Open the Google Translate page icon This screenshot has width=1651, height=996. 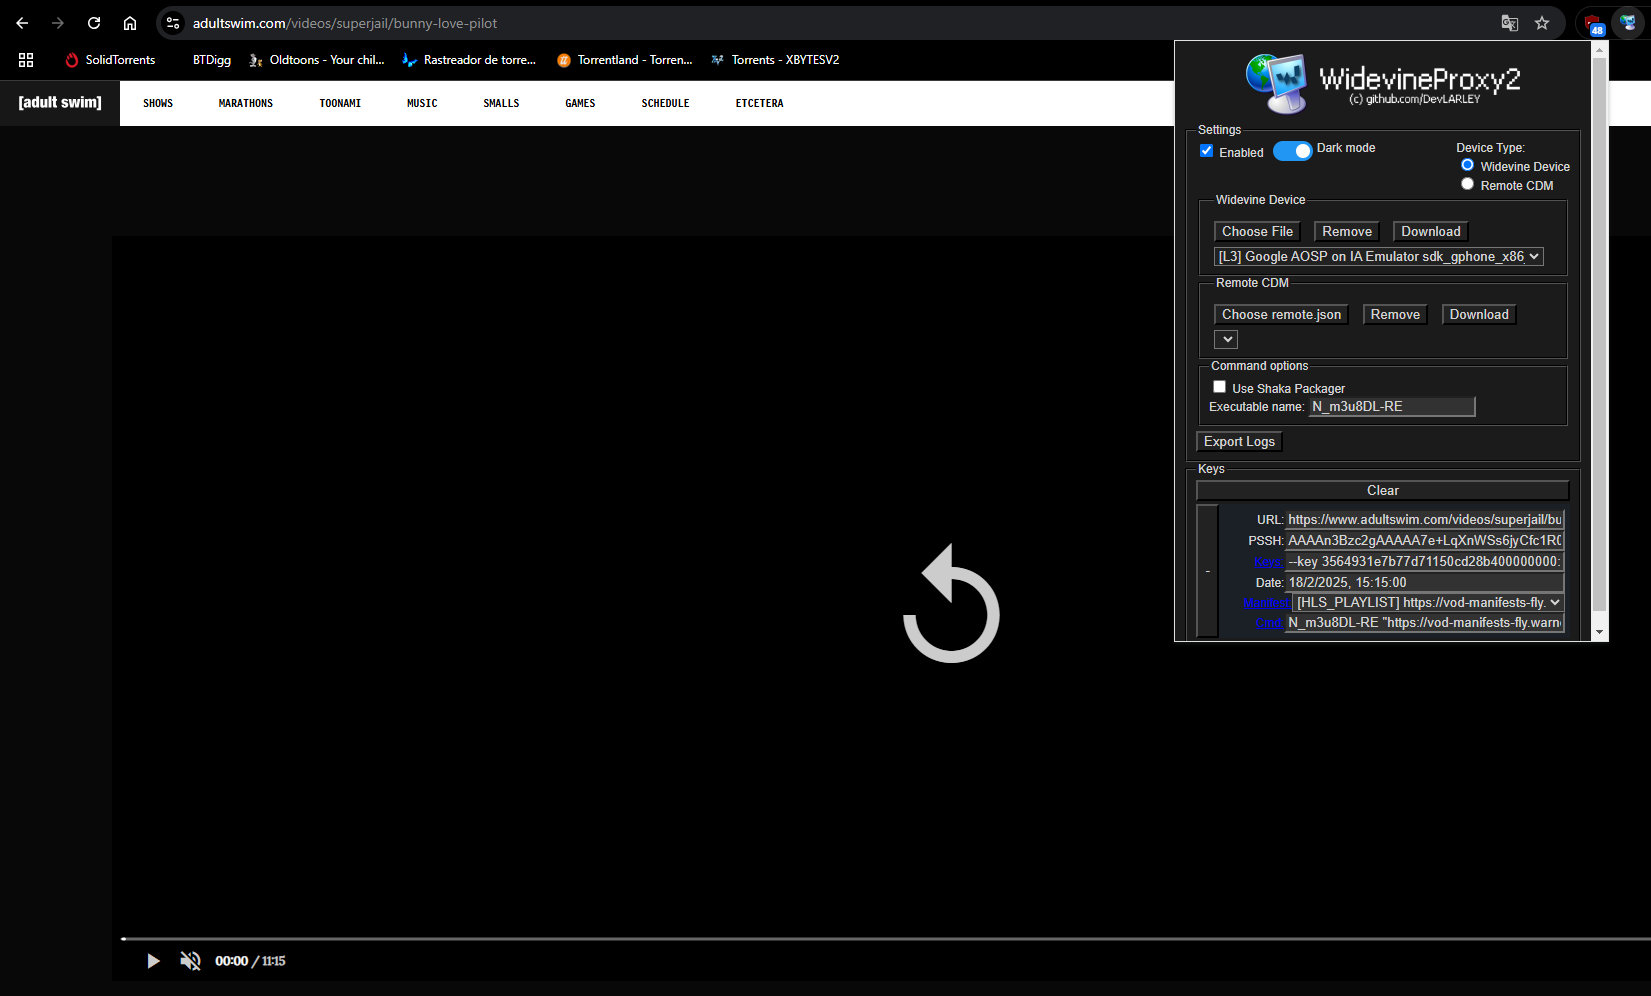[1510, 23]
